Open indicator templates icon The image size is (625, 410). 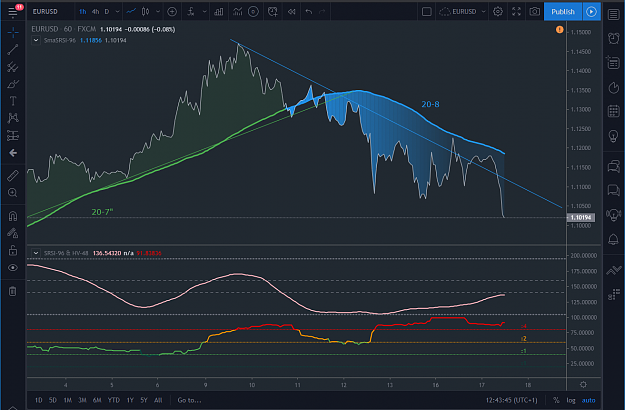point(237,12)
